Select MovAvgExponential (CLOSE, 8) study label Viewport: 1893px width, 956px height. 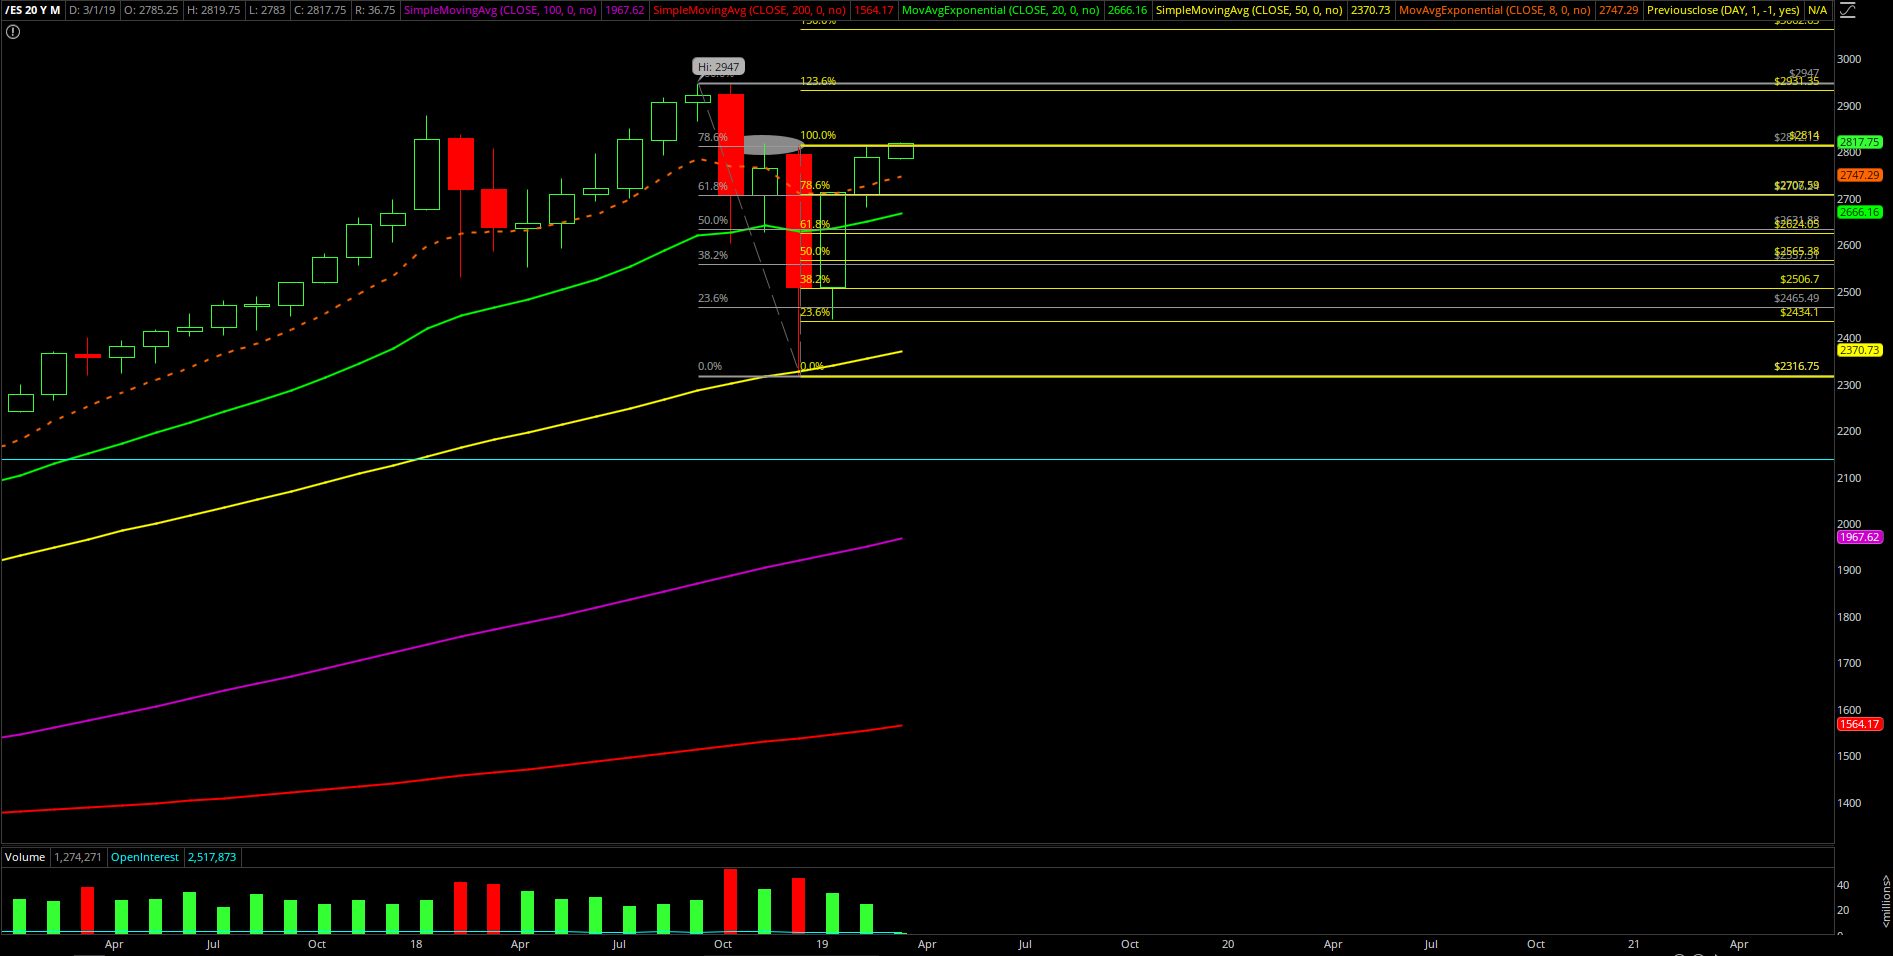(1494, 10)
